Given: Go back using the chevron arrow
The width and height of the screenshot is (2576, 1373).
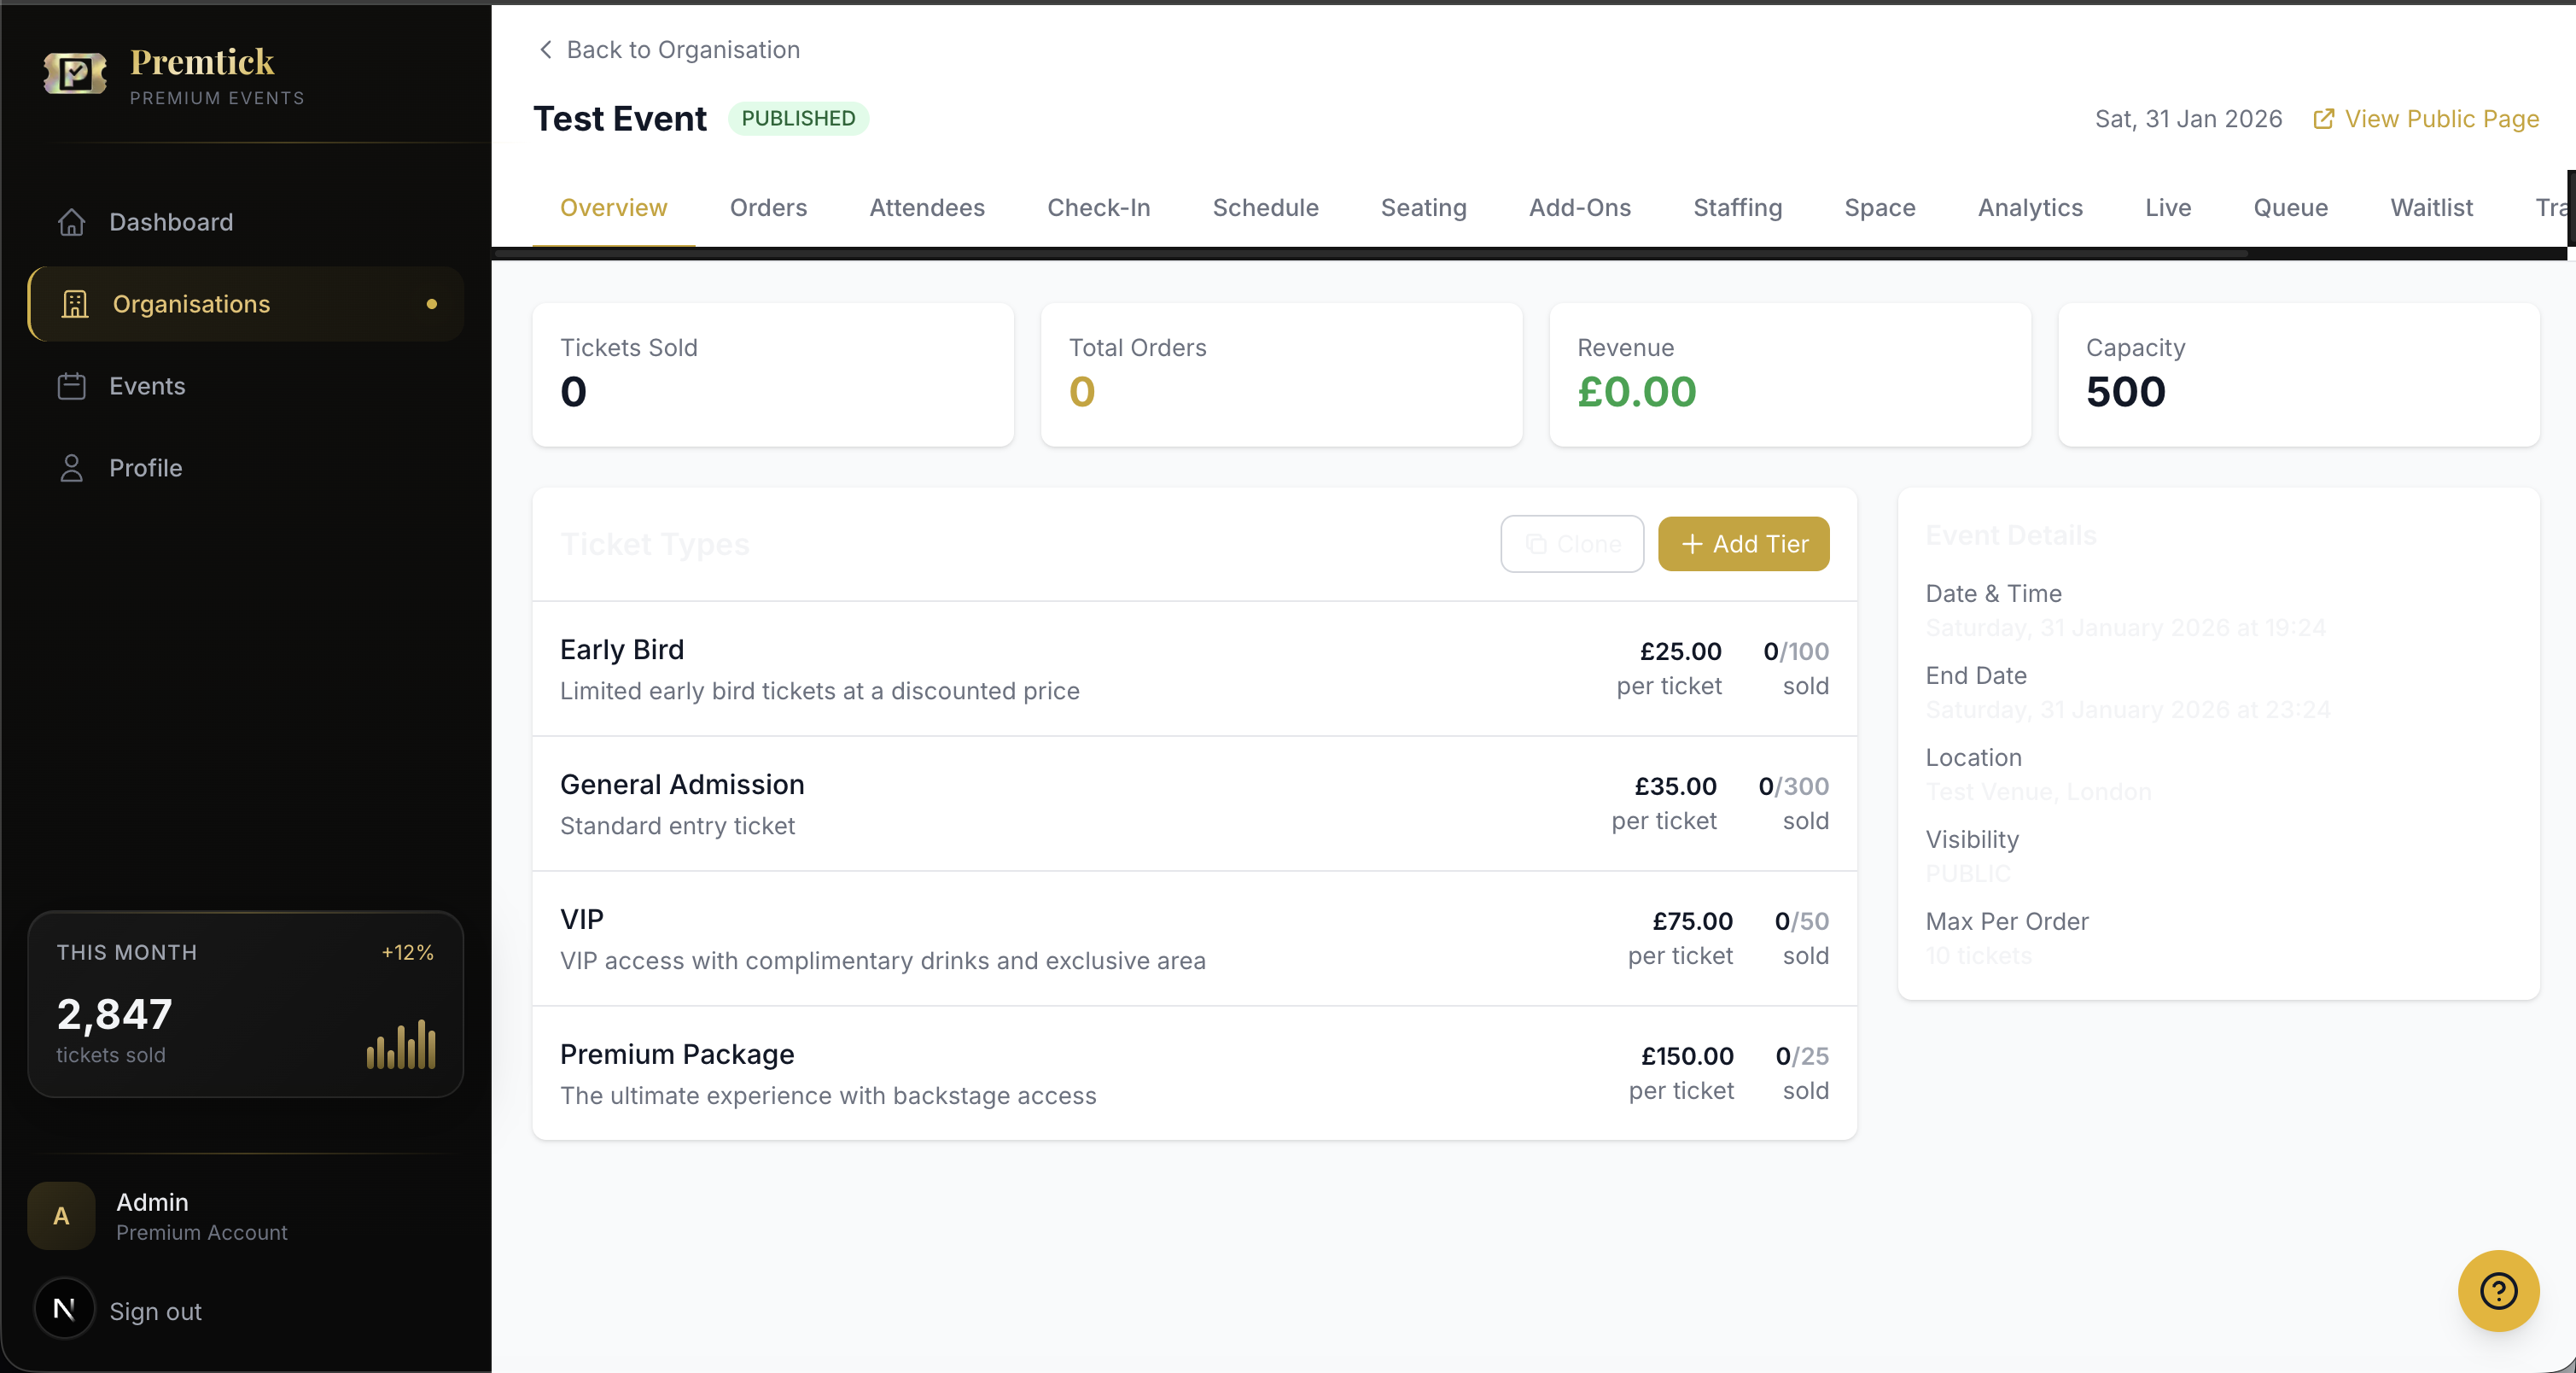Looking at the screenshot, I should click(546, 50).
